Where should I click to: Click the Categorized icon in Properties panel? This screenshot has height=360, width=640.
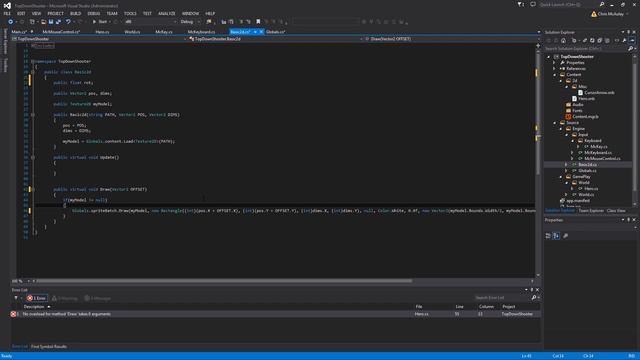pyautogui.click(x=548, y=236)
